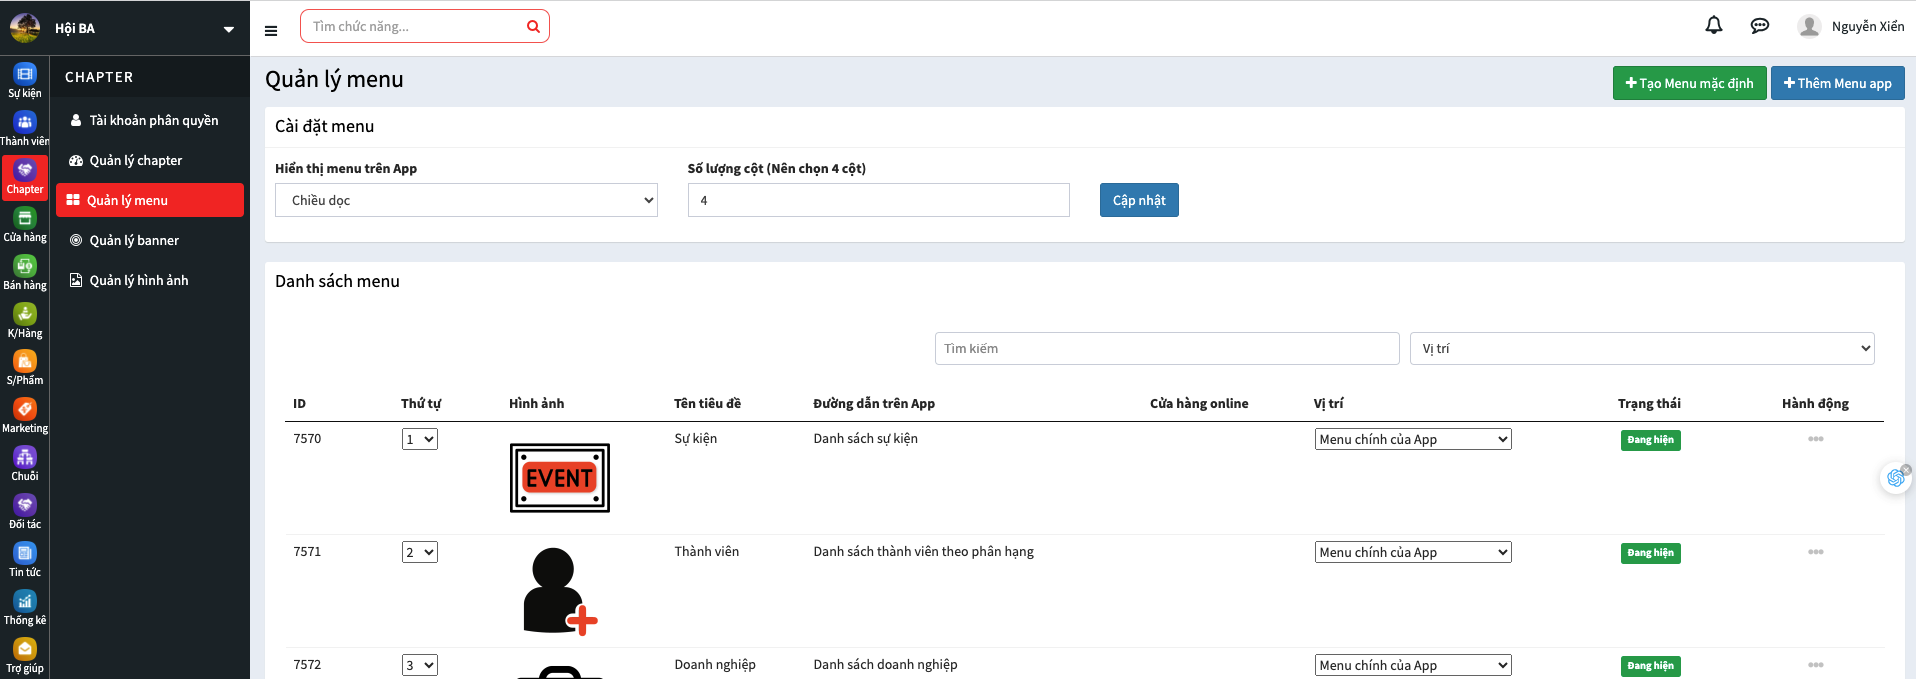The image size is (1916, 679).
Task: Toggle Đang hiện status for row 7571
Action: [x=1650, y=553]
